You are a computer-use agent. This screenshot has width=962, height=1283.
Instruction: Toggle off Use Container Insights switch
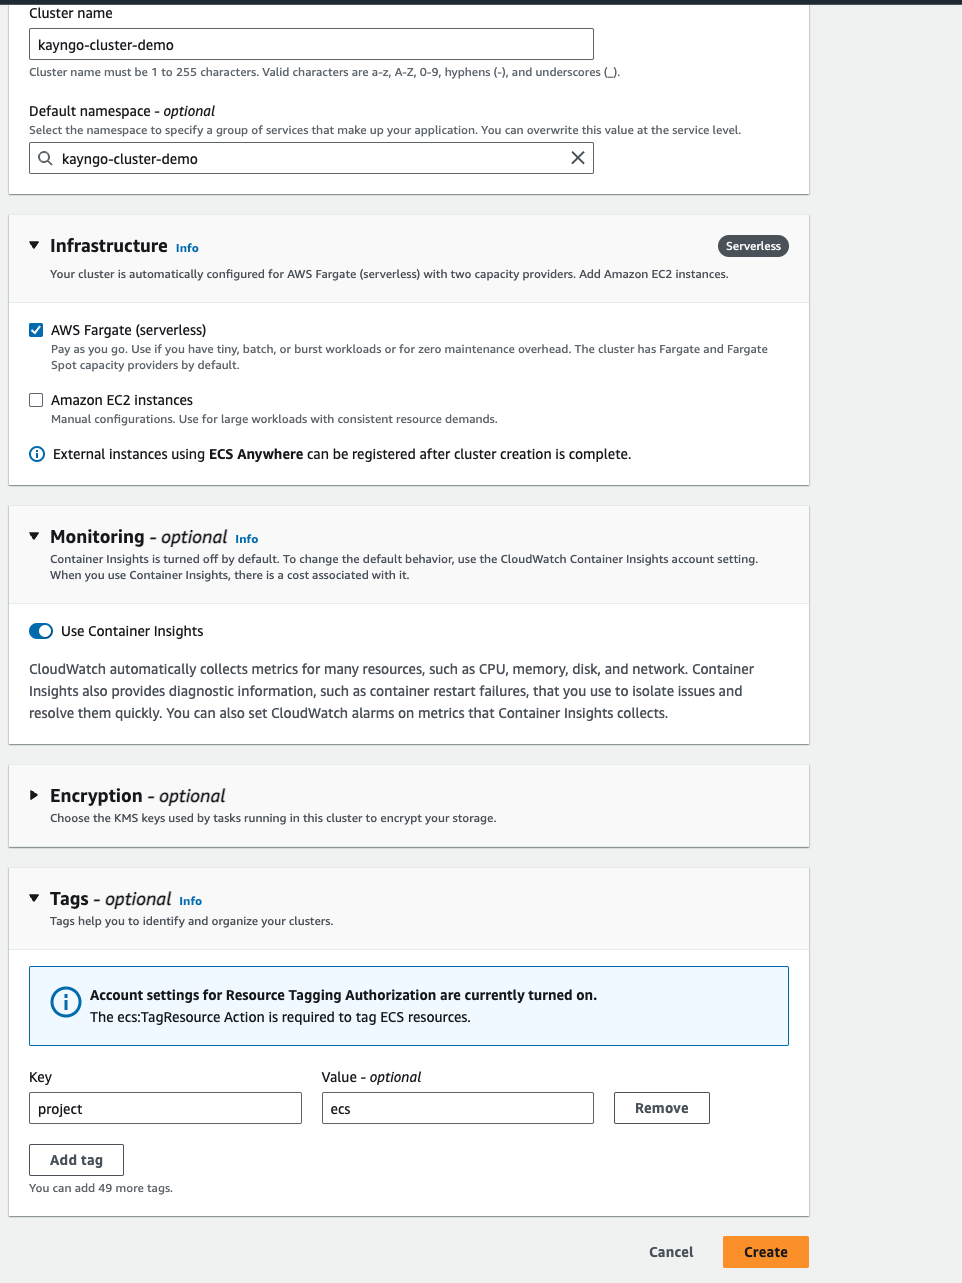[x=41, y=631]
